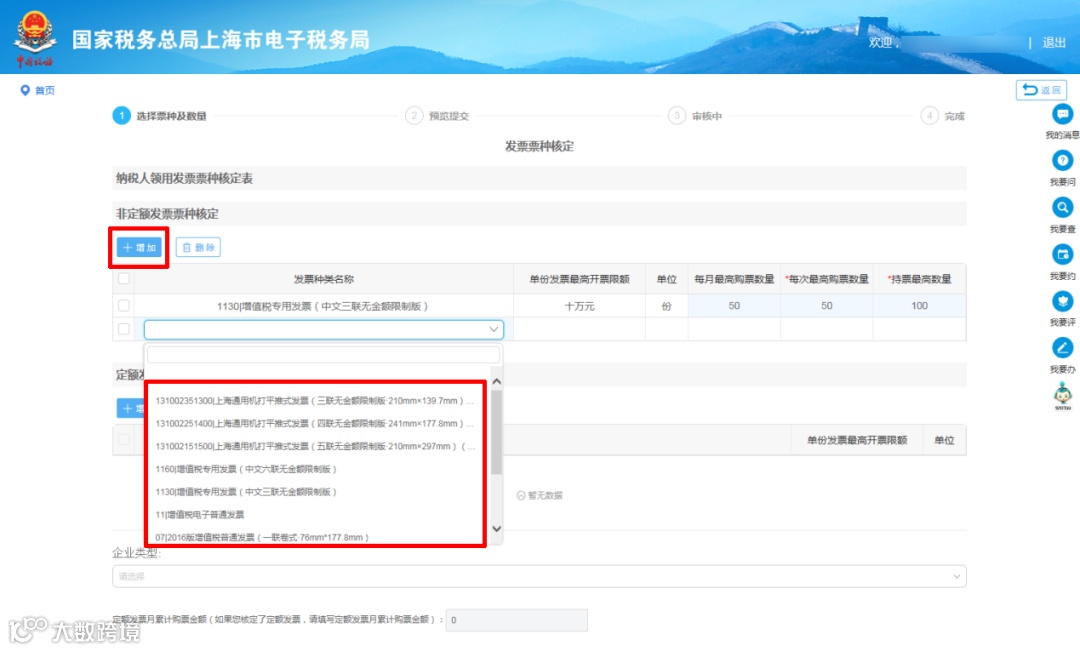Click the tax bureau emblem logo
The height and width of the screenshot is (651, 1080).
coord(34,38)
